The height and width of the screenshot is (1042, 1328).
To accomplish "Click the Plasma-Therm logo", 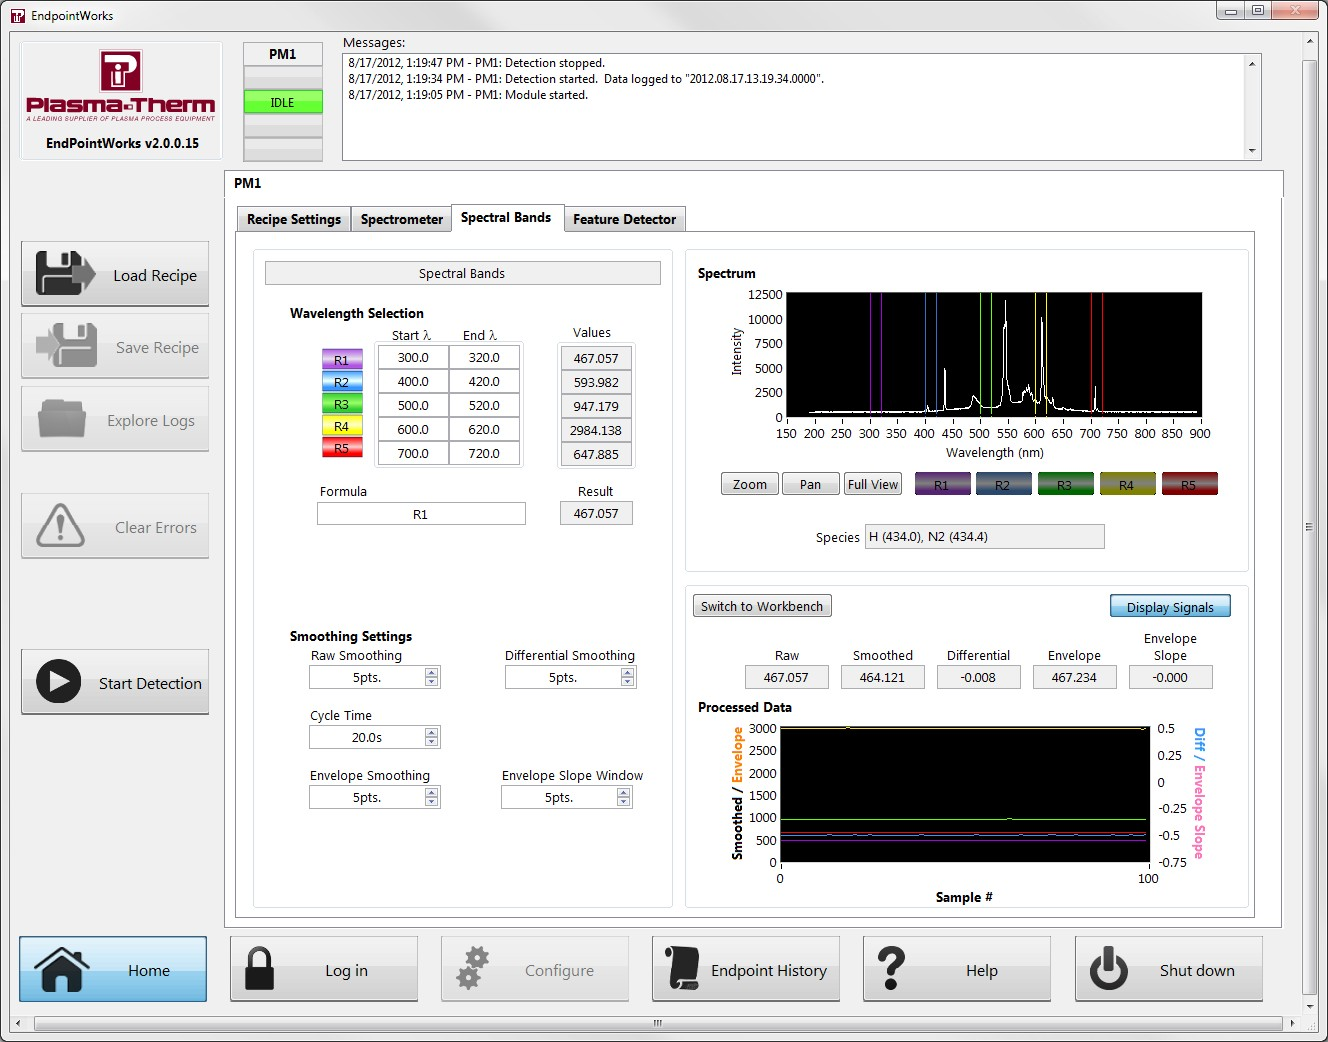I will click(x=120, y=86).
